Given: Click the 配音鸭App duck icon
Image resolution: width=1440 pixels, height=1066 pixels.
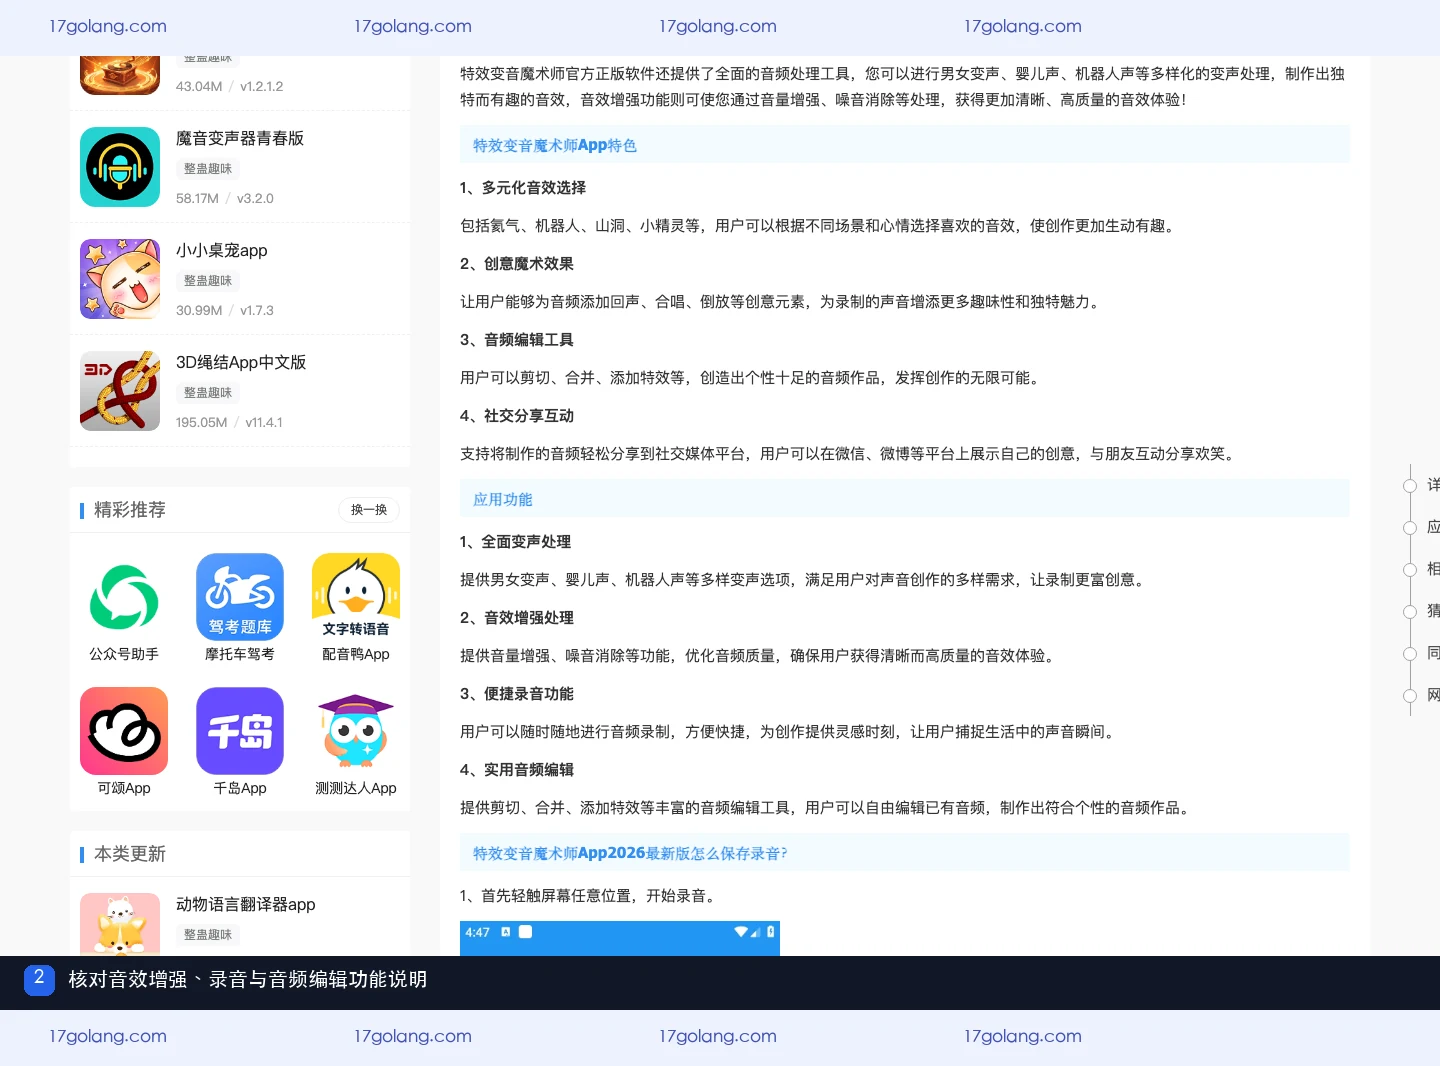Looking at the screenshot, I should pos(356,597).
